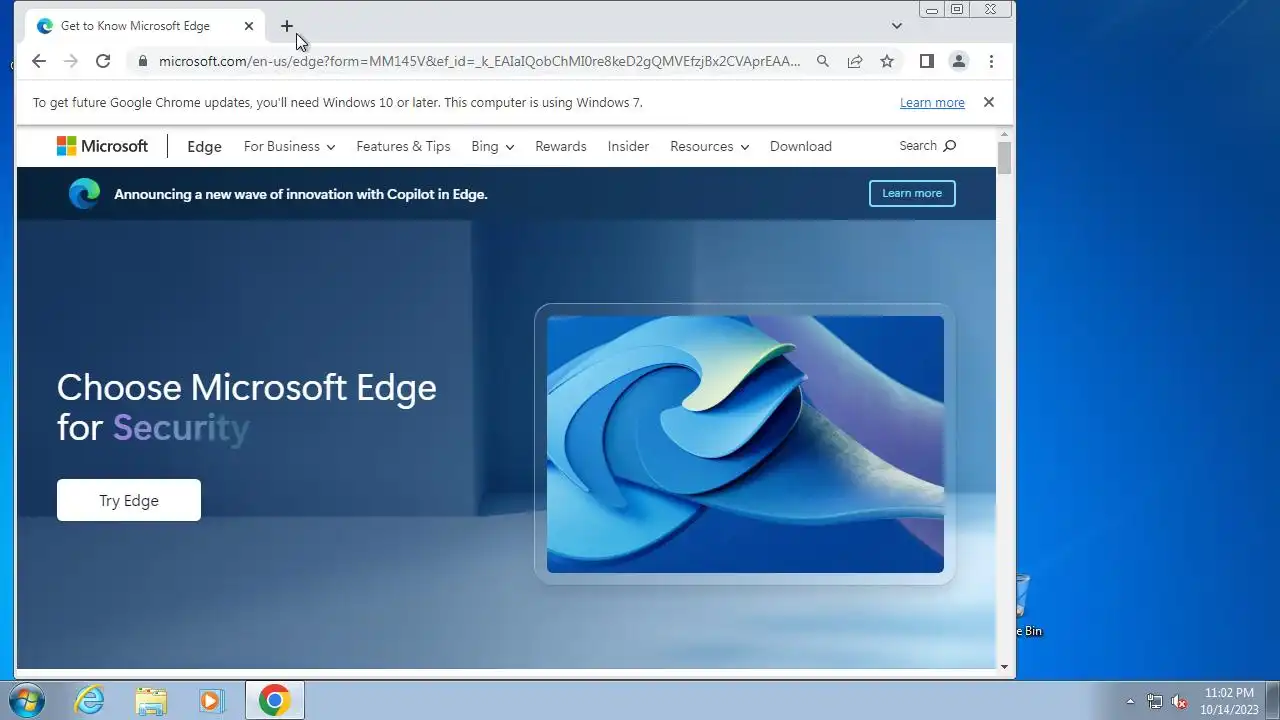This screenshot has height=720, width=1280.
Task: Close the Get to Know Microsoft Edge tab
Action: pos(249,26)
